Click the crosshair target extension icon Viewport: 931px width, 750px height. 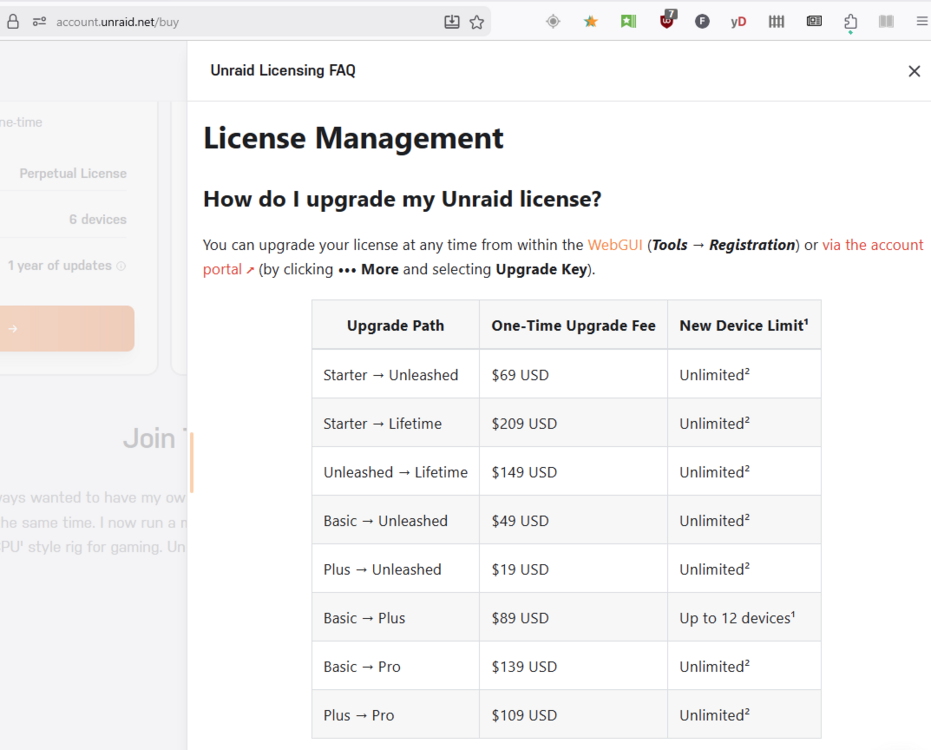553,22
